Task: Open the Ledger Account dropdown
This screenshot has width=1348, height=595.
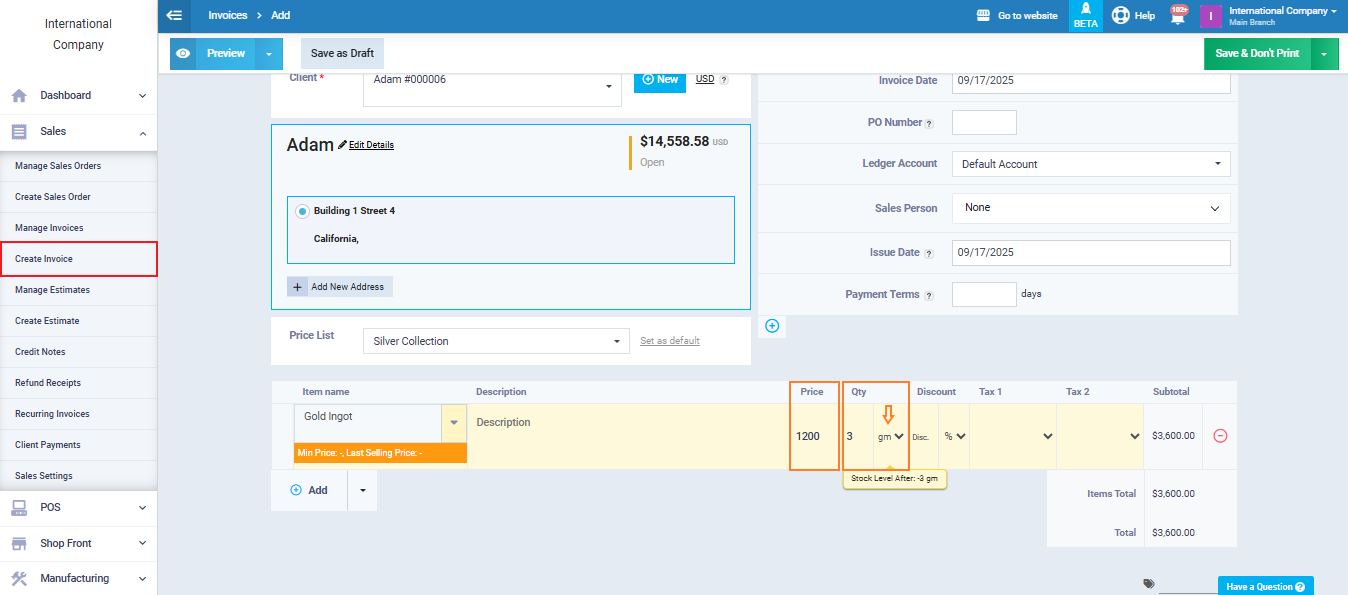Action: pyautogui.click(x=1091, y=164)
